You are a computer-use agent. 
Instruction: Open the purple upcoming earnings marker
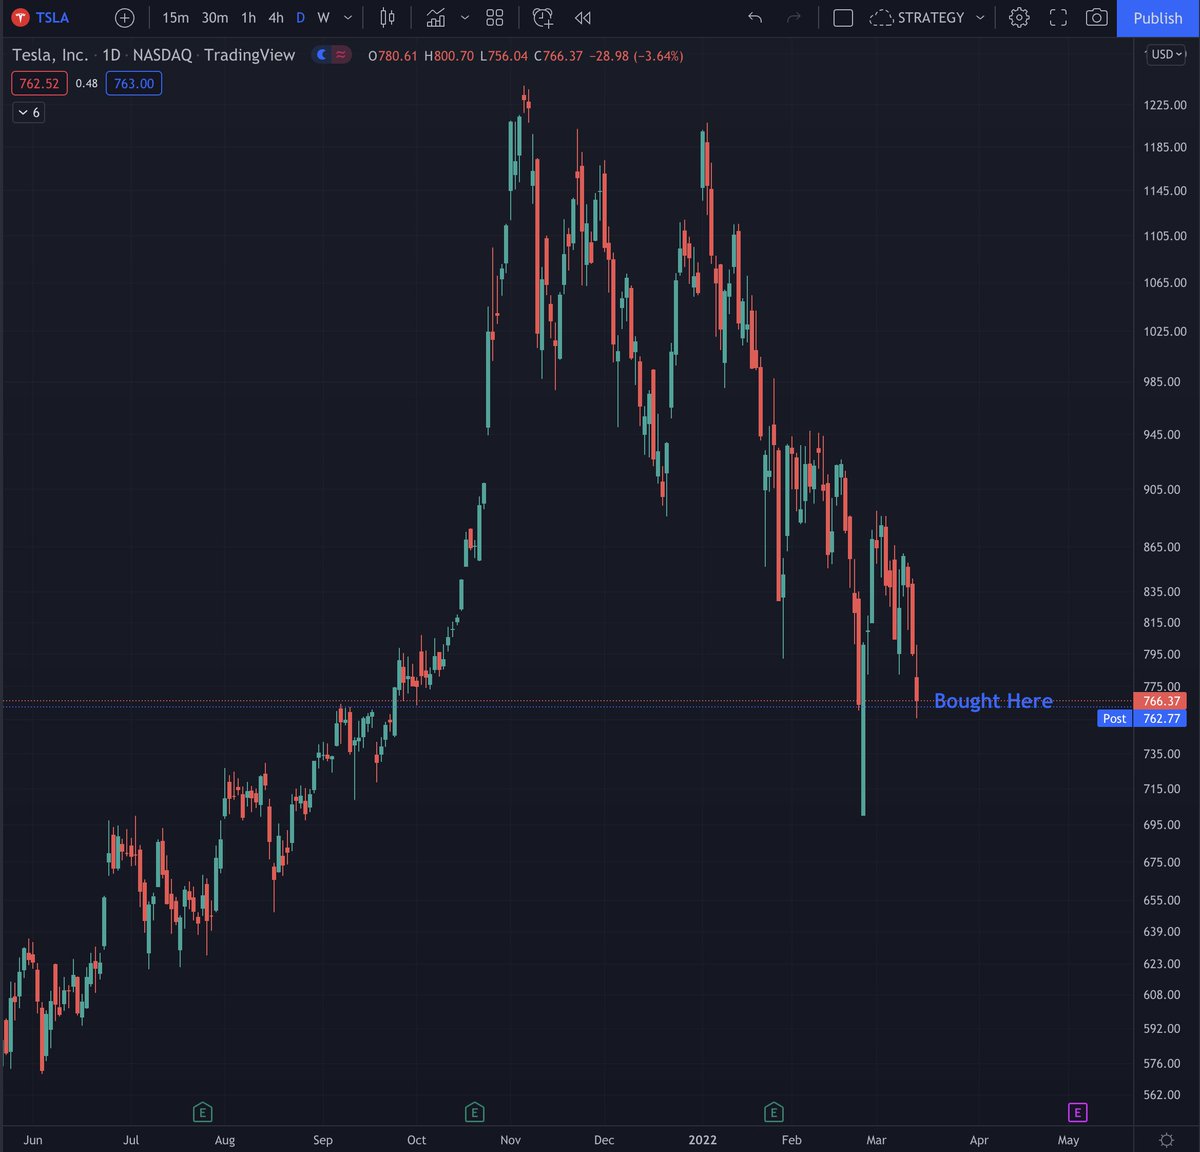tap(1077, 1112)
